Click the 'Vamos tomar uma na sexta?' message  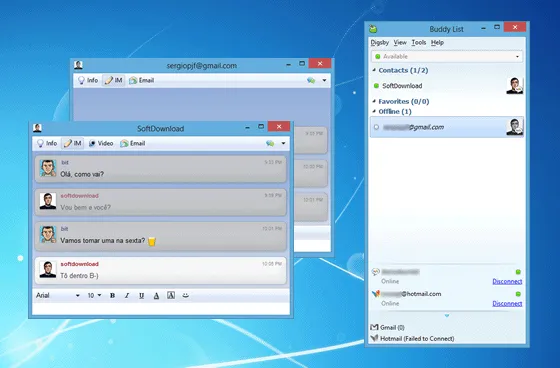(x=161, y=236)
